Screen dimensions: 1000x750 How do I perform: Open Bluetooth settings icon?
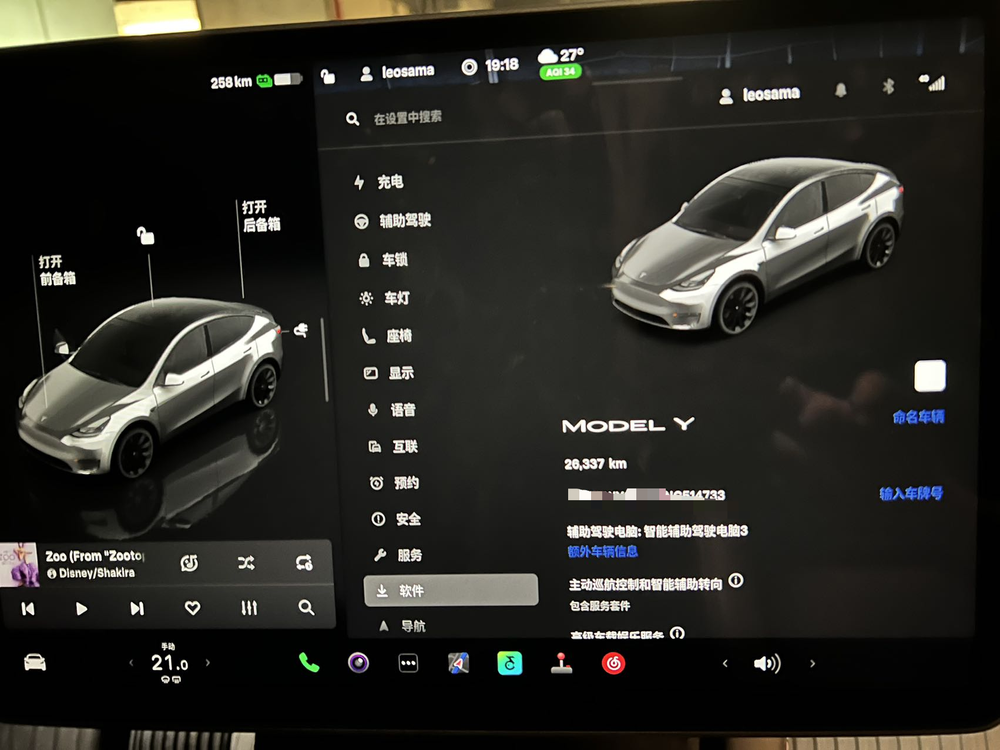[x=888, y=86]
